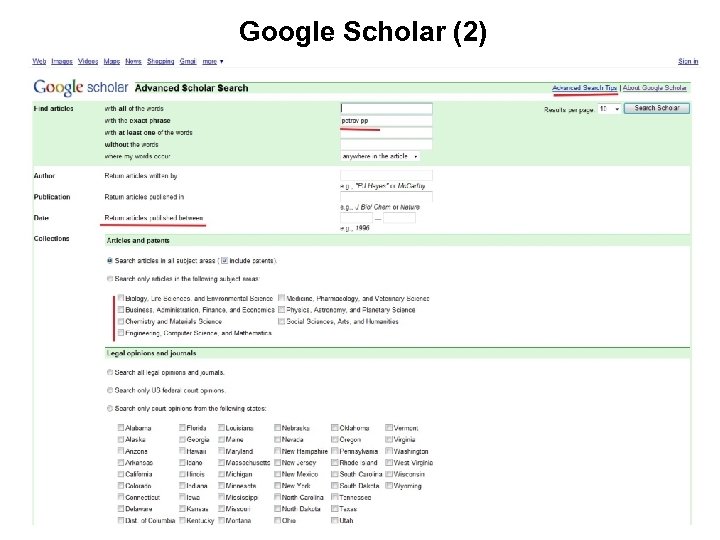
Task: Select 'Search articles in all subject areas' radio
Action: pyautogui.click(x=110, y=261)
